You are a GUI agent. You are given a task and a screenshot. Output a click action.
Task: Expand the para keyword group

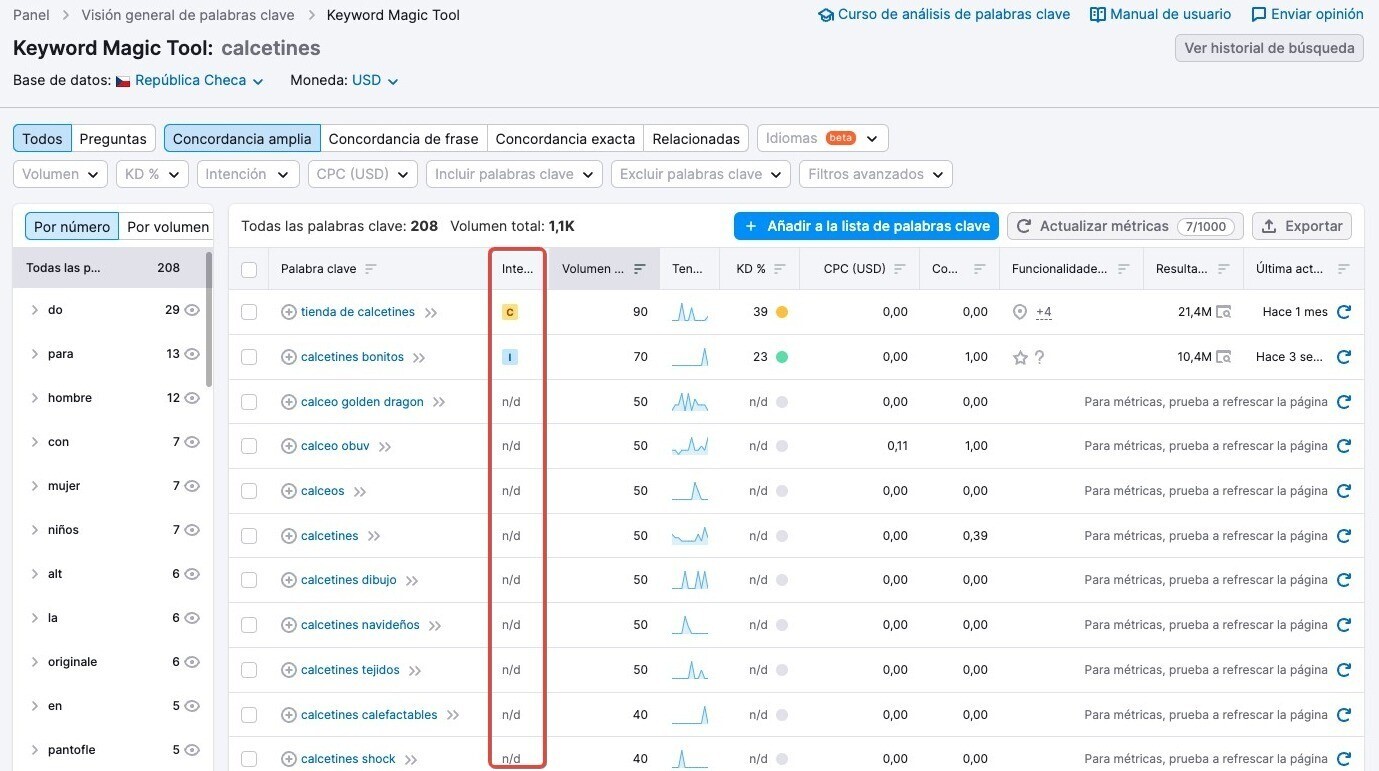[35, 354]
